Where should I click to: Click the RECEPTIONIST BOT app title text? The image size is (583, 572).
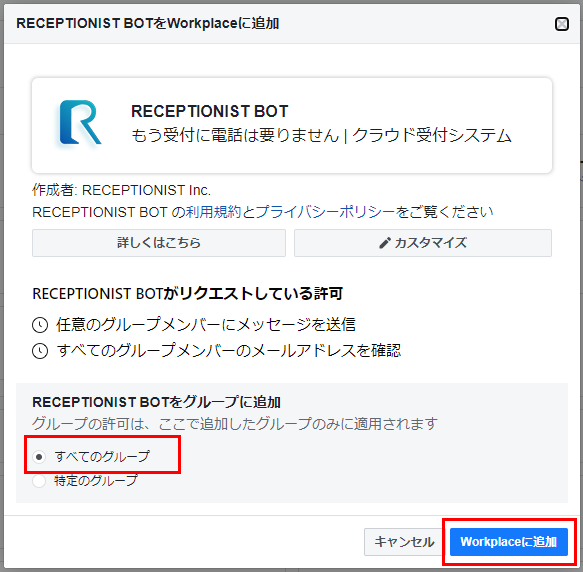210,111
